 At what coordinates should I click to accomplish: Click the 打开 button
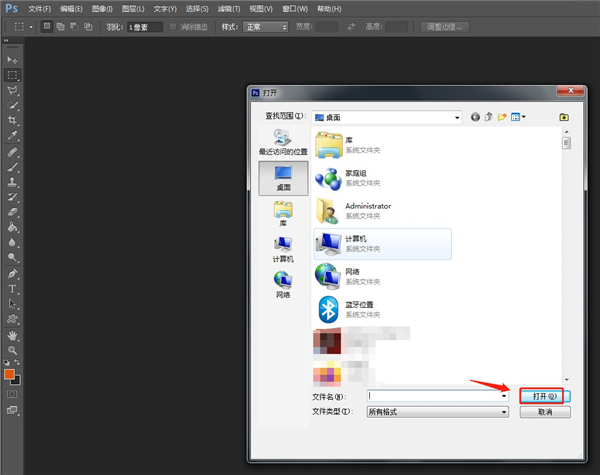[x=545, y=395]
